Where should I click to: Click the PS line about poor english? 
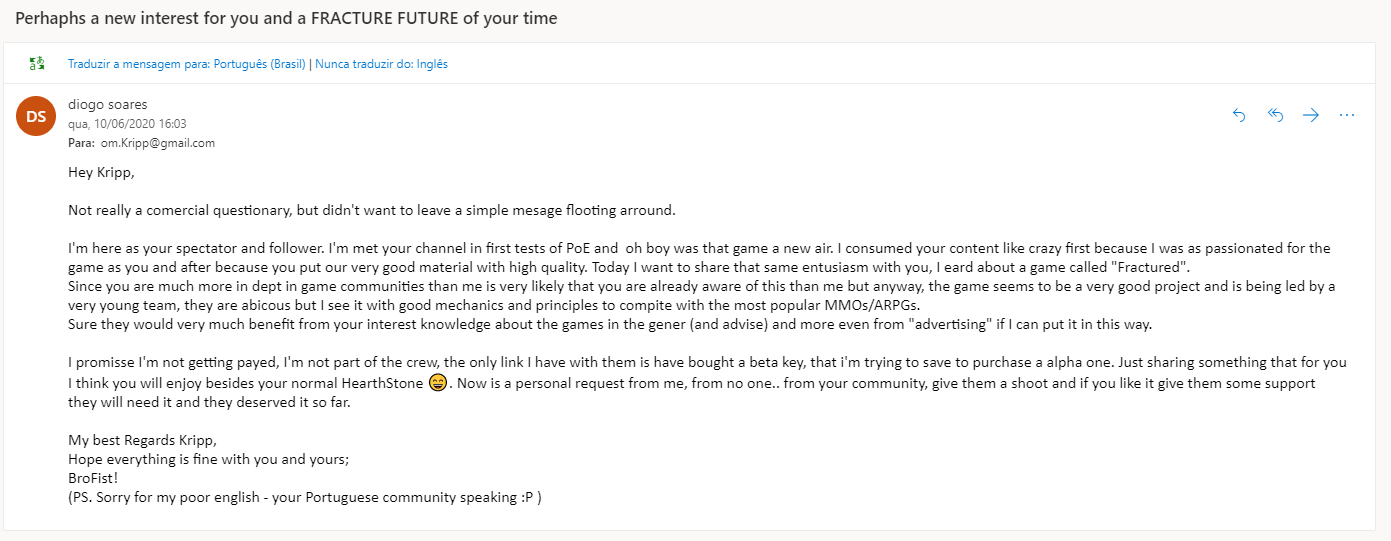305,497
